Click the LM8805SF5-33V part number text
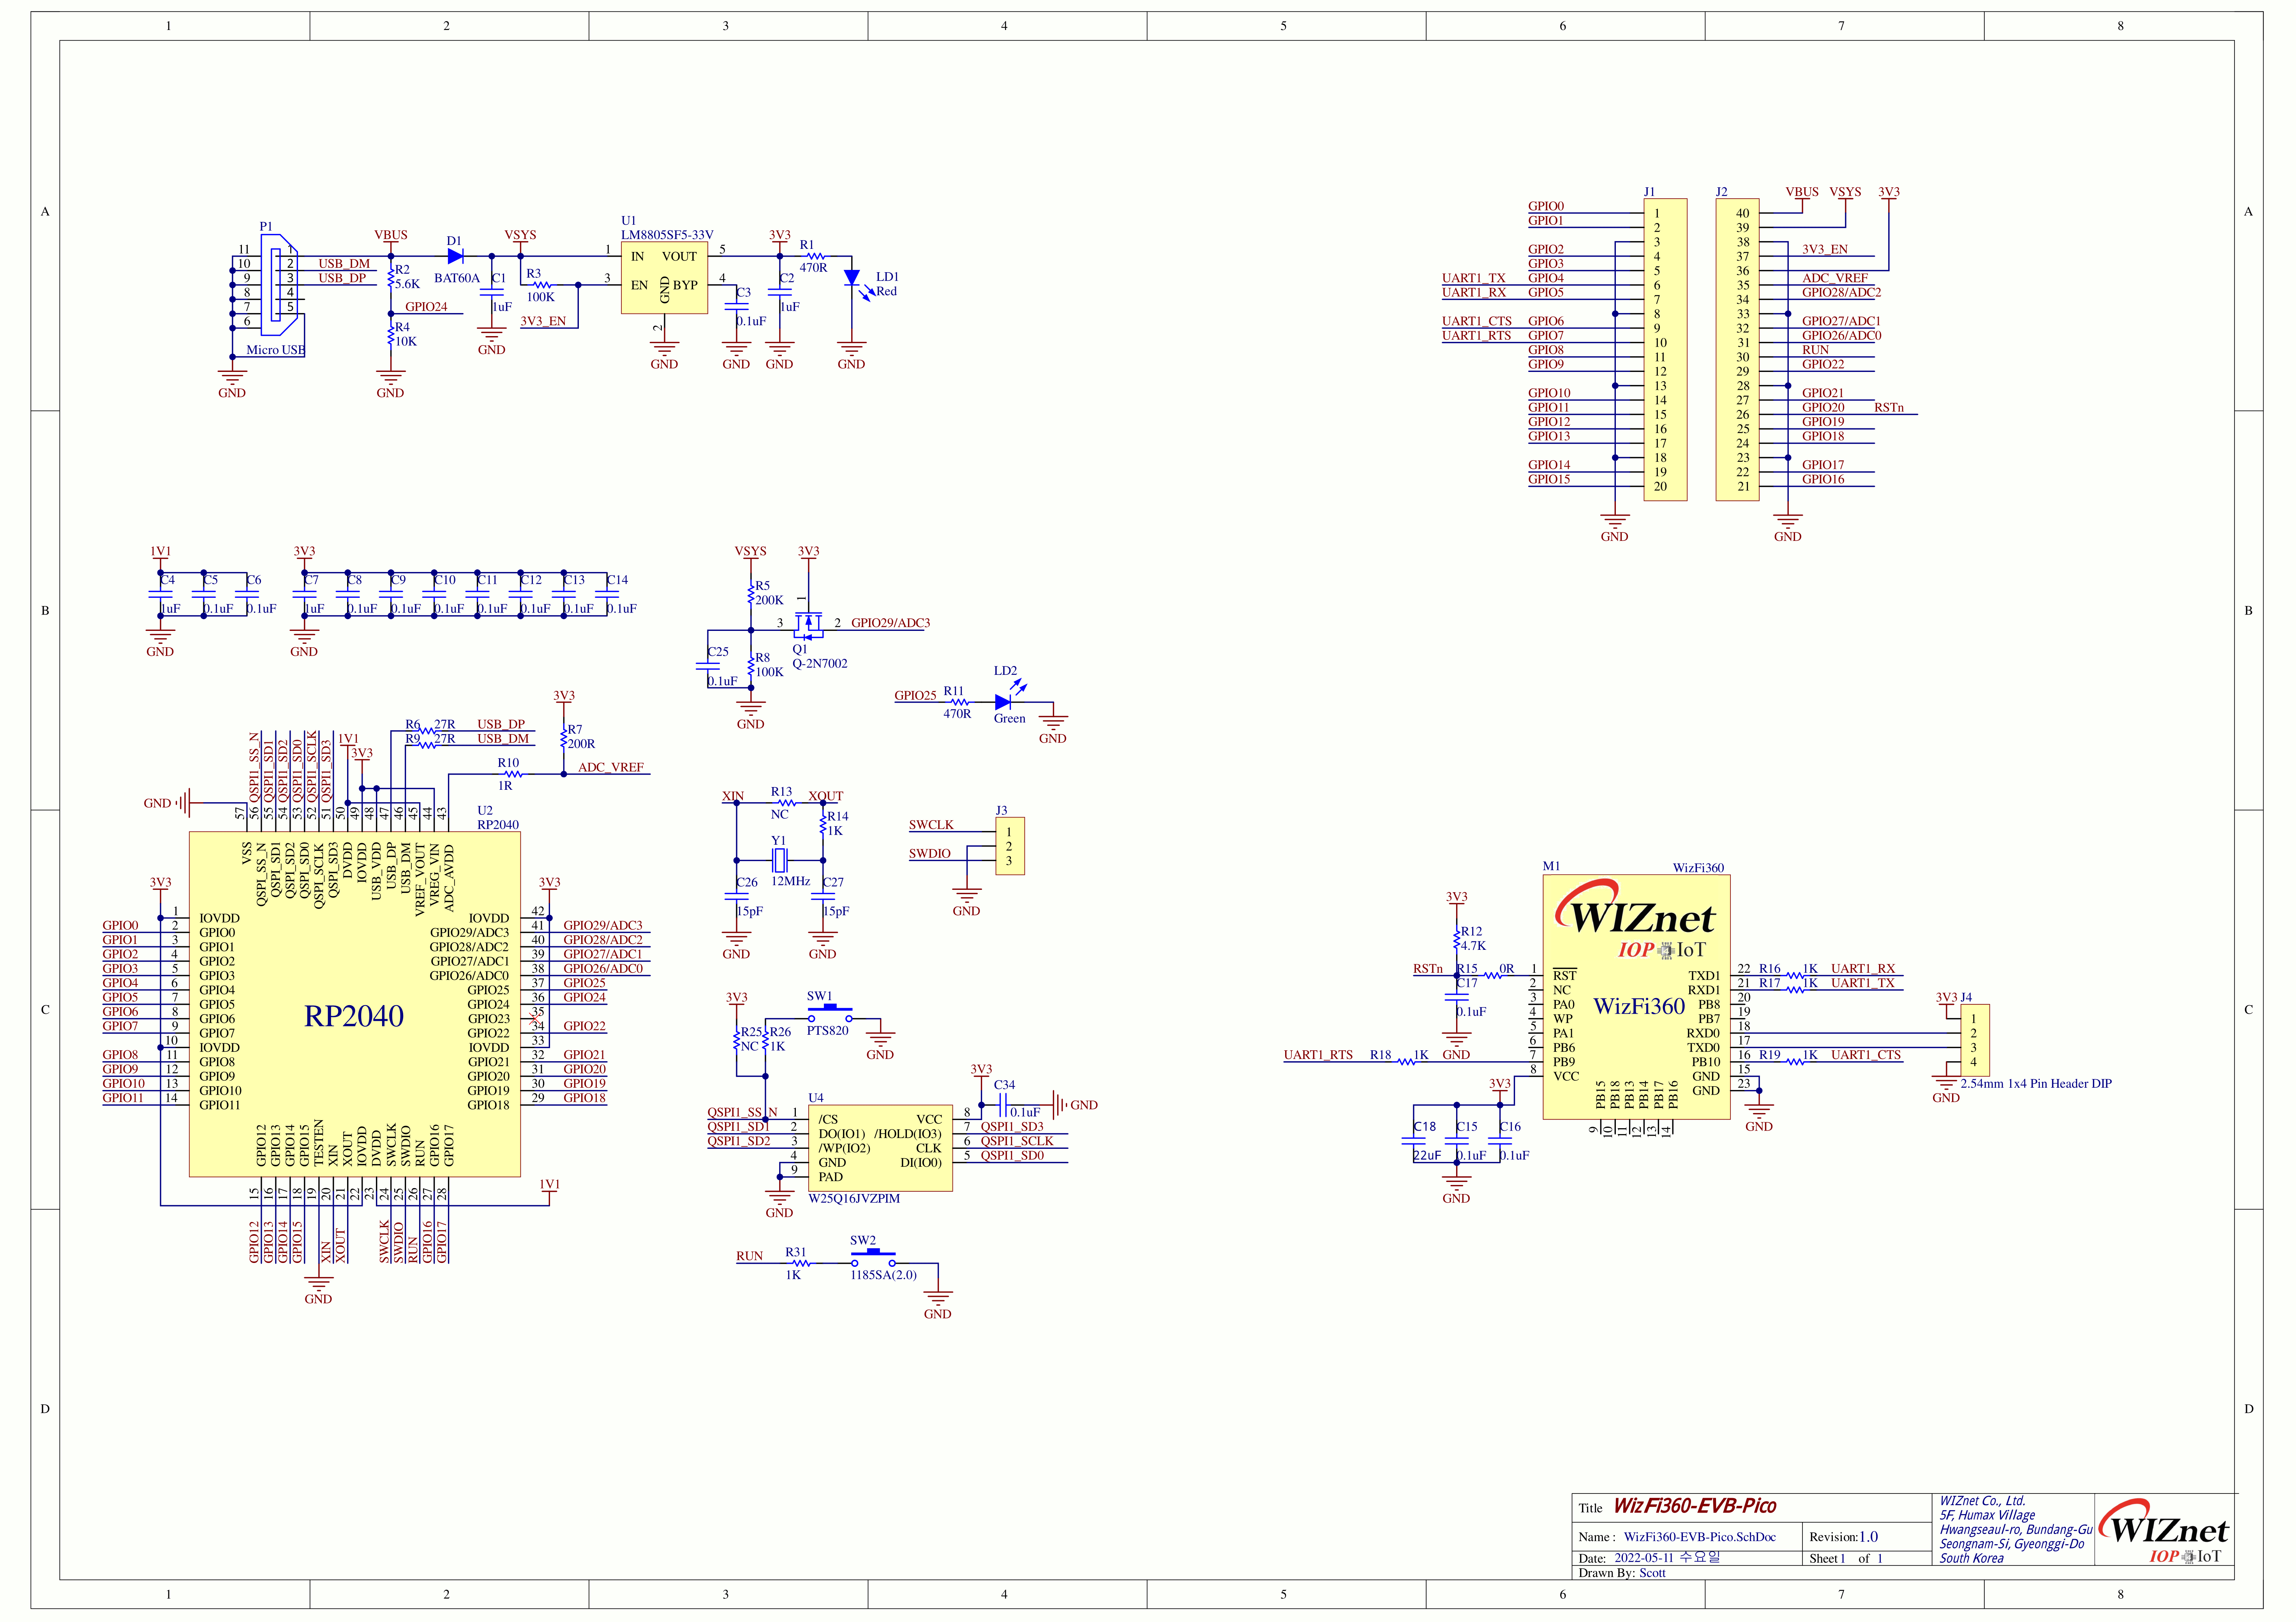 667,235
